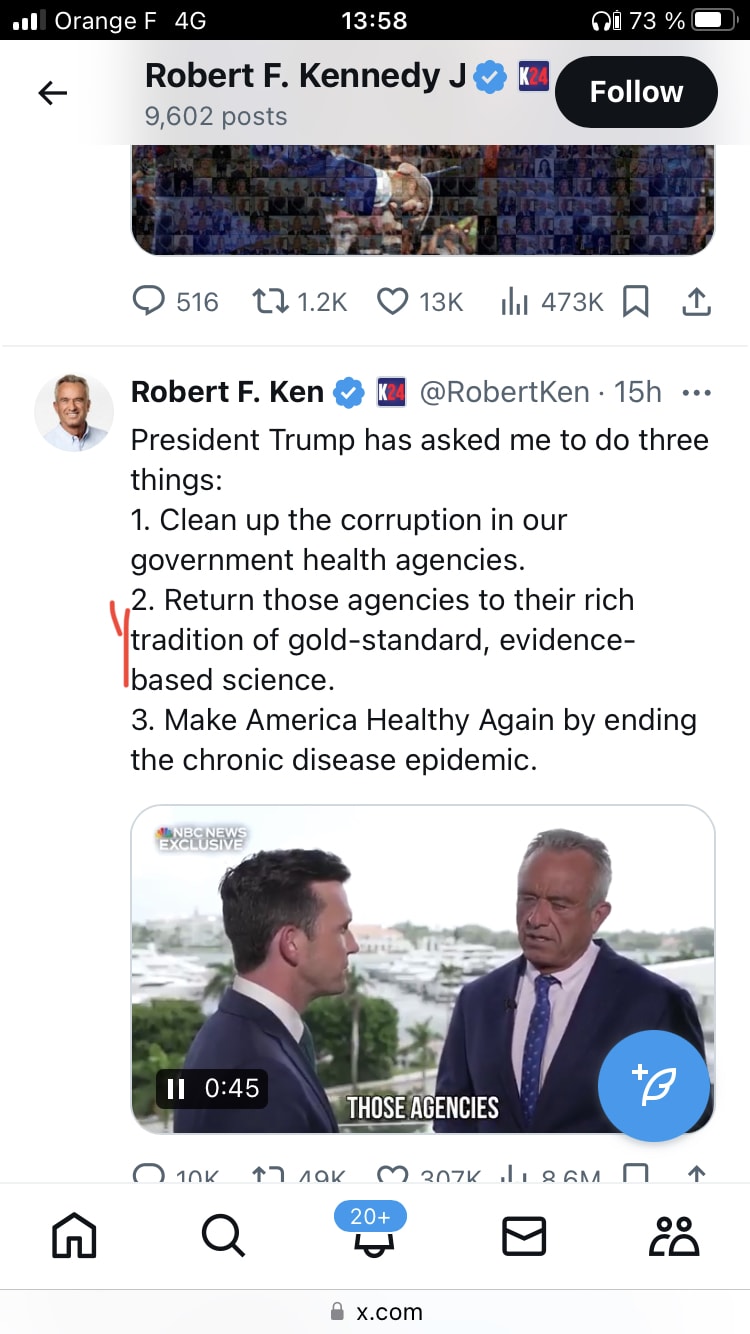Like the post with 13K likes
750x1334 pixels.
393,302
